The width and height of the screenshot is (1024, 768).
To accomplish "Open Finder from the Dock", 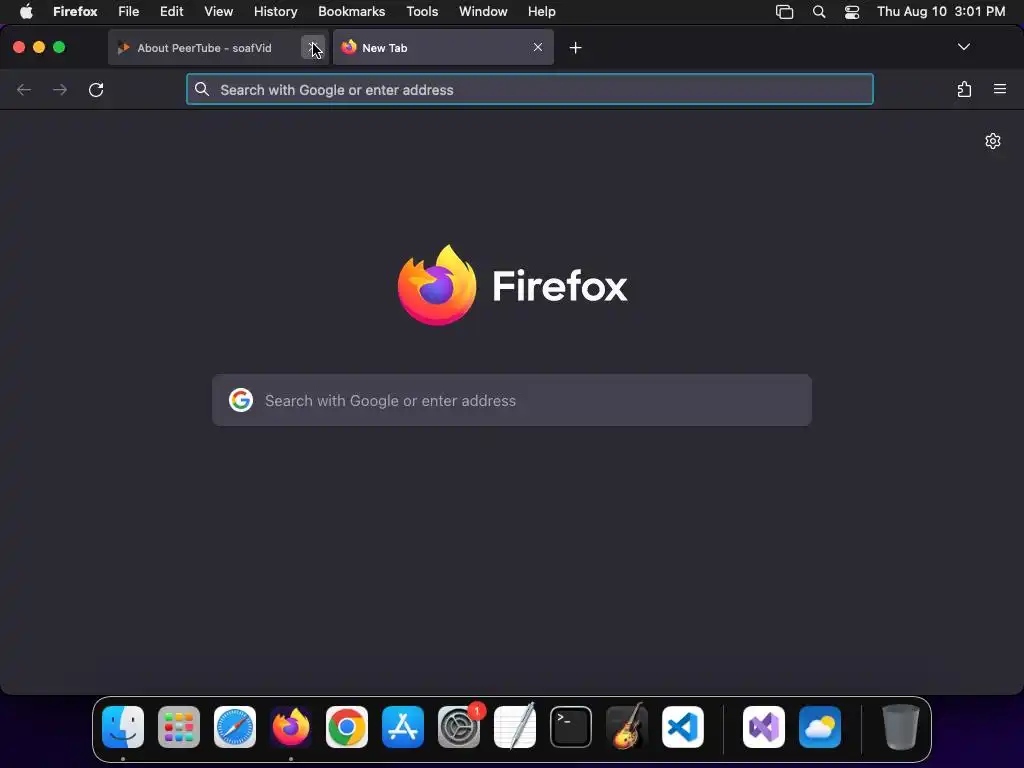I will point(123,726).
